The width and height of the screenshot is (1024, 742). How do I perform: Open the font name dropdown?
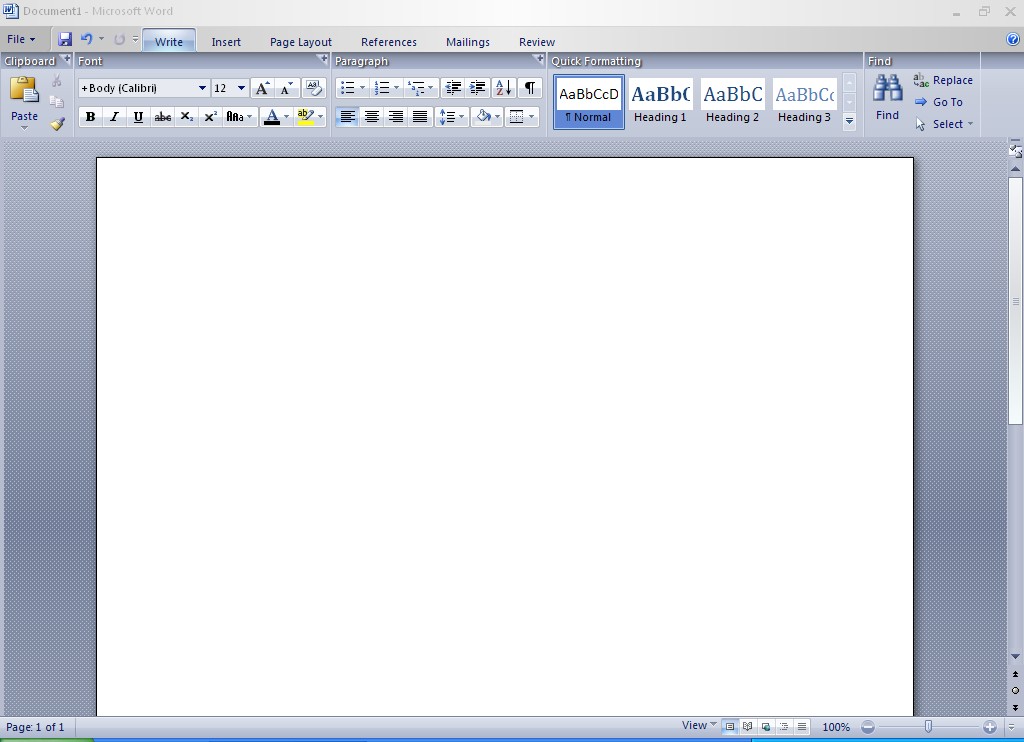pyautogui.click(x=202, y=88)
